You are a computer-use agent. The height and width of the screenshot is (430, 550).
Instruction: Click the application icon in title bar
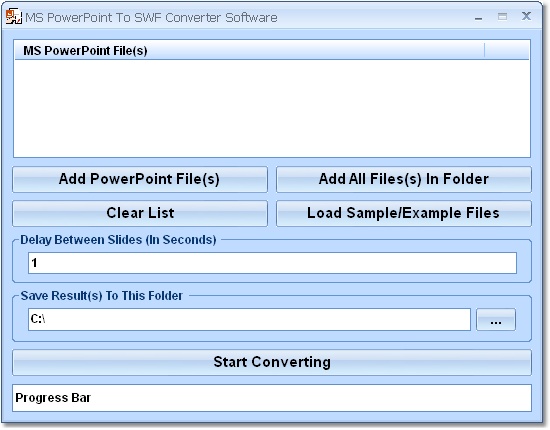pos(14,16)
